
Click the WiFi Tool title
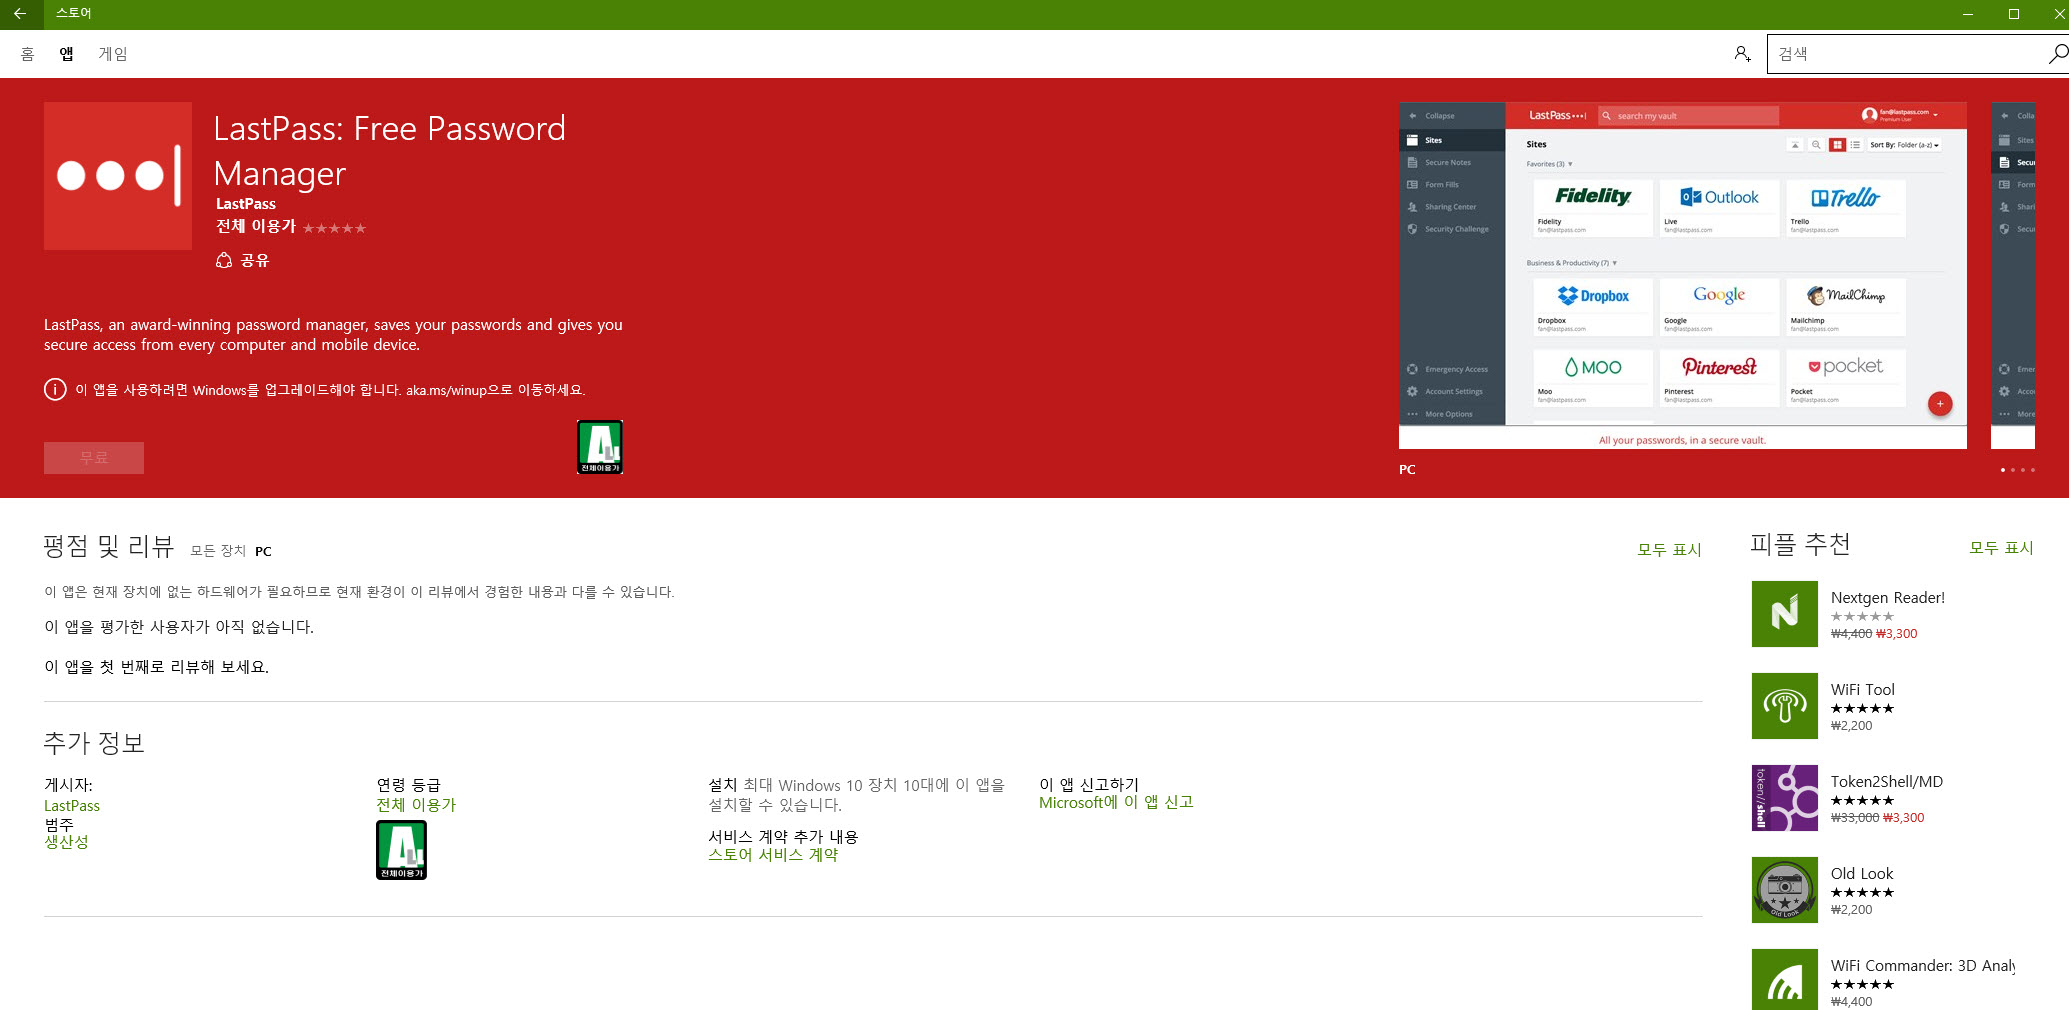pos(1863,690)
